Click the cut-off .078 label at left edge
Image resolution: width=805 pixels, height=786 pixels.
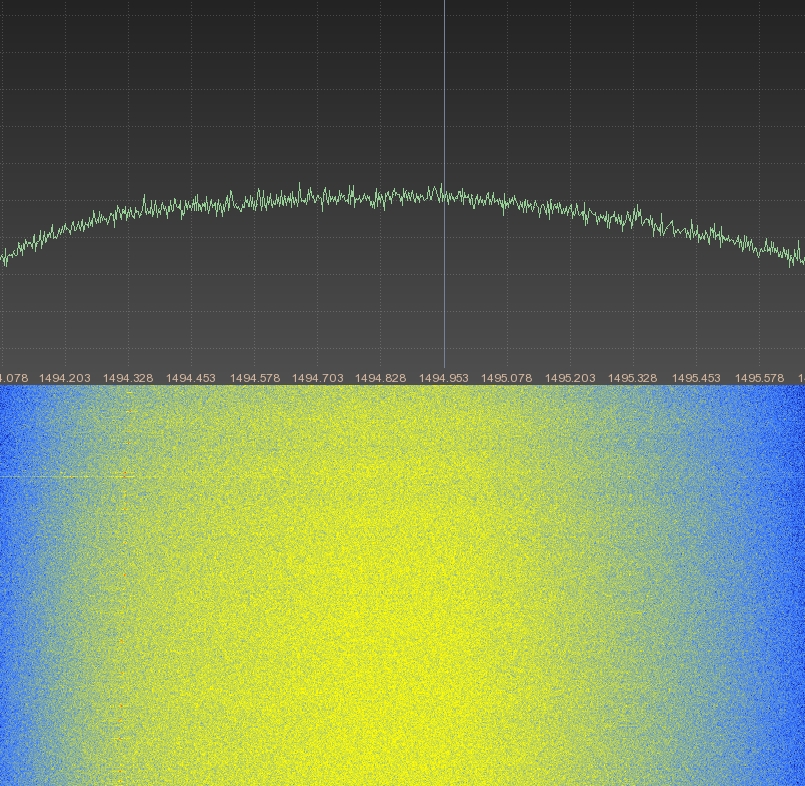tap(13, 378)
